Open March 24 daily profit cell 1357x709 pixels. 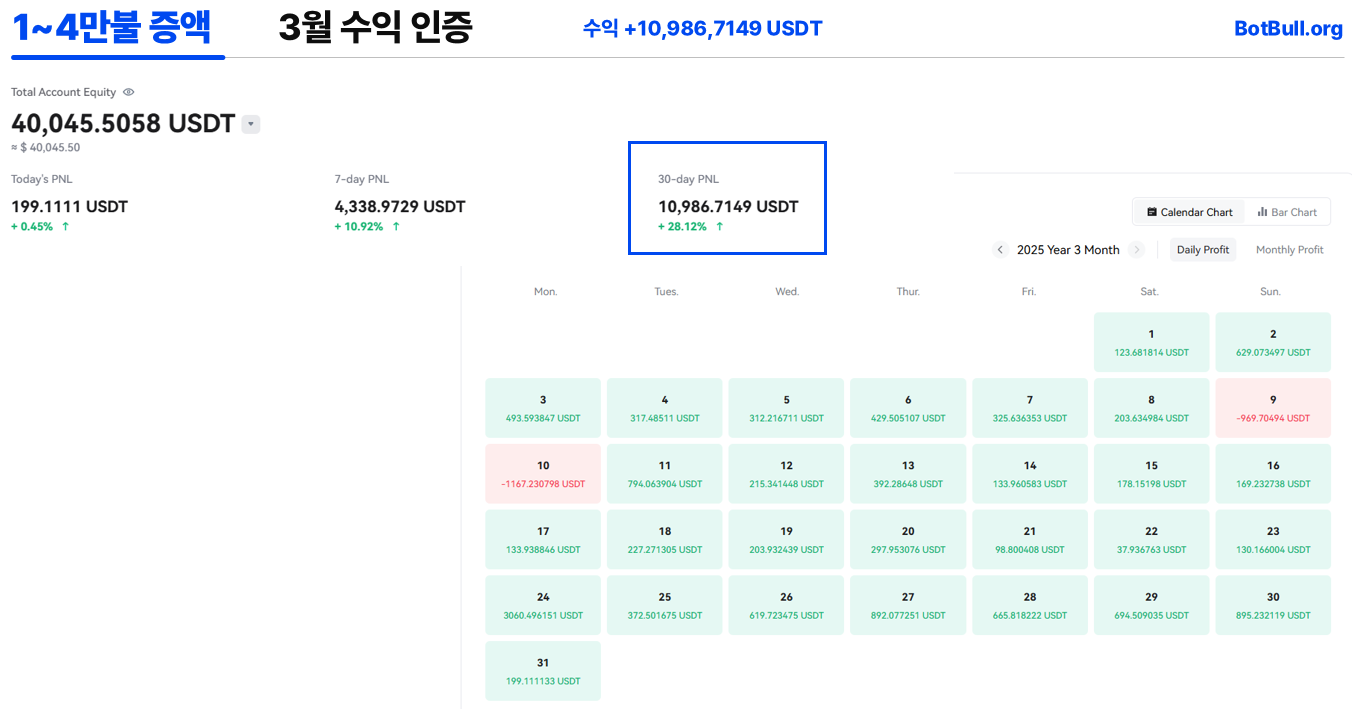543,605
